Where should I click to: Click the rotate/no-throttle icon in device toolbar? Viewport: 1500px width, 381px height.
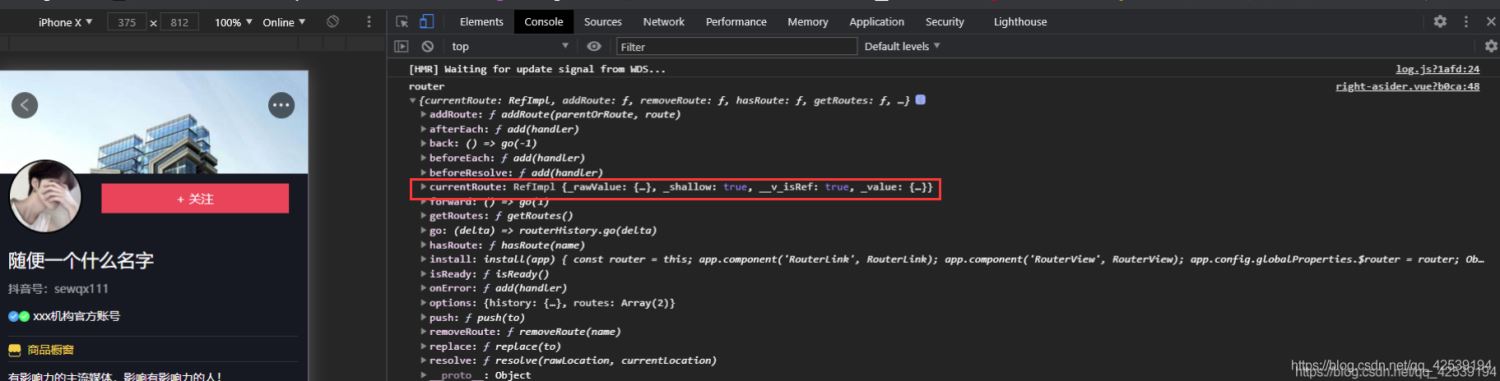[x=333, y=22]
